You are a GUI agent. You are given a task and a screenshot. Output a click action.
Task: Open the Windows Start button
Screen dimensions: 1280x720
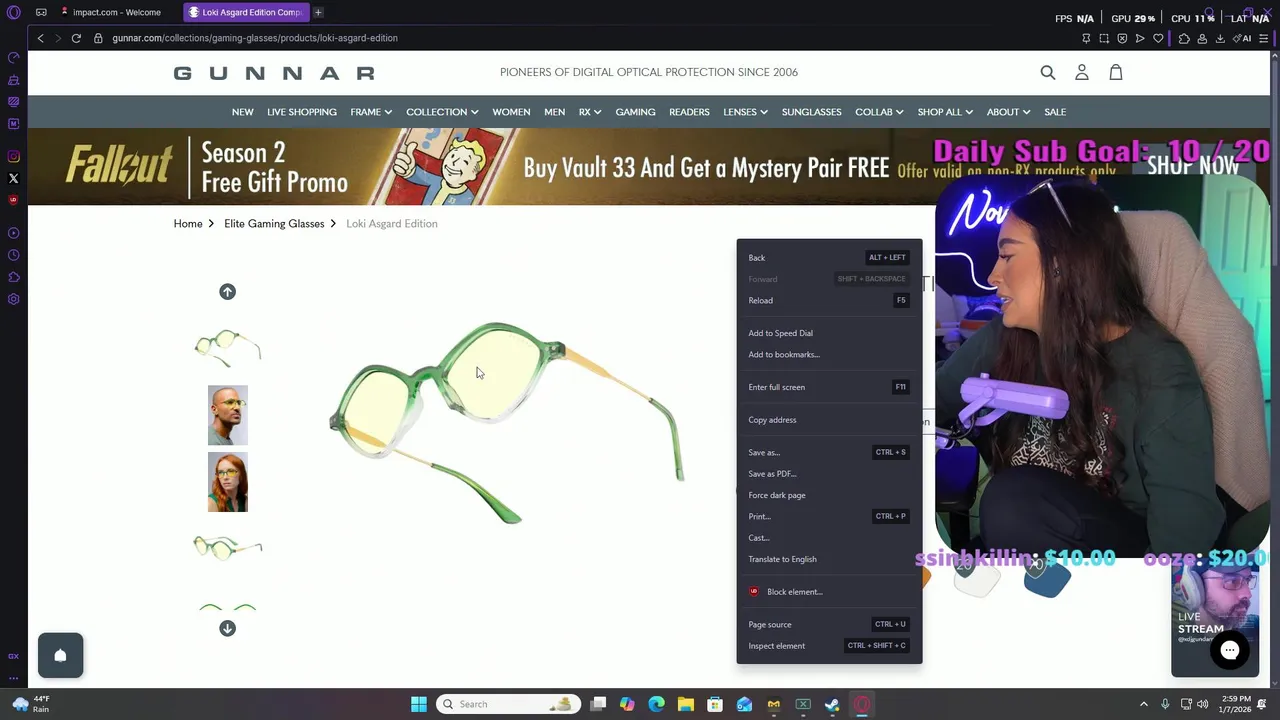click(x=419, y=704)
